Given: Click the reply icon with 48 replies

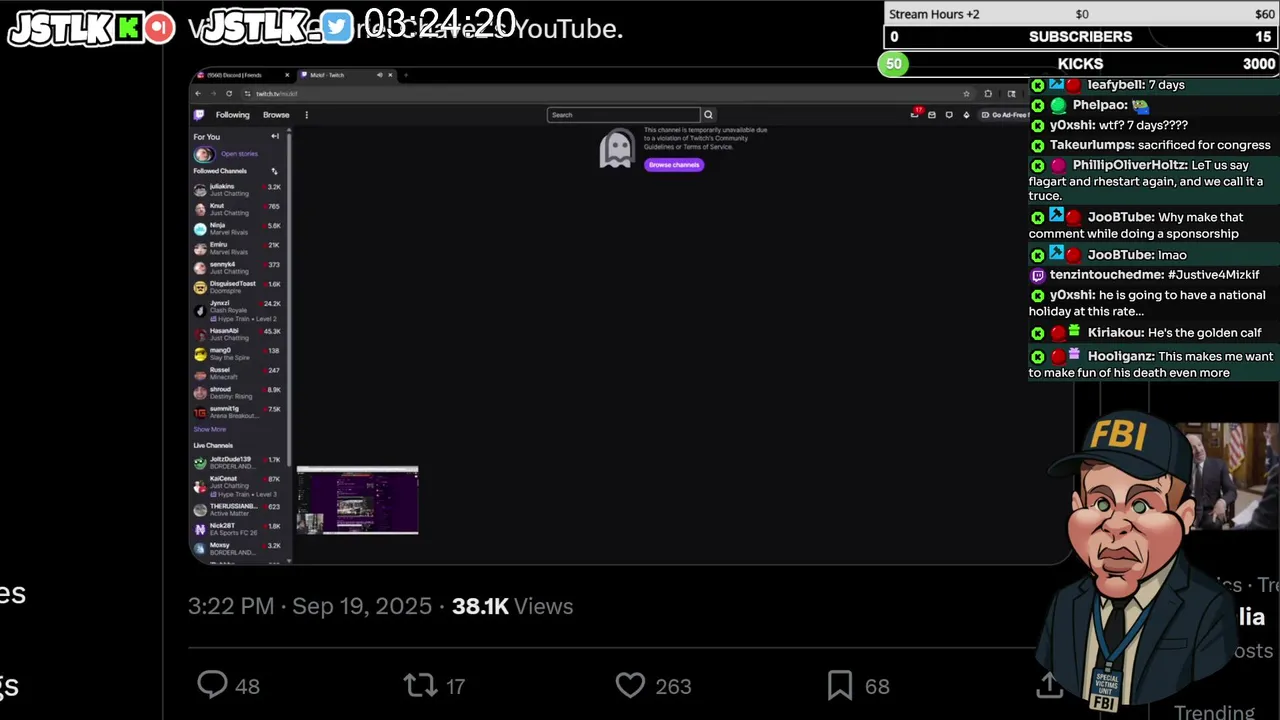Looking at the screenshot, I should pos(212,685).
